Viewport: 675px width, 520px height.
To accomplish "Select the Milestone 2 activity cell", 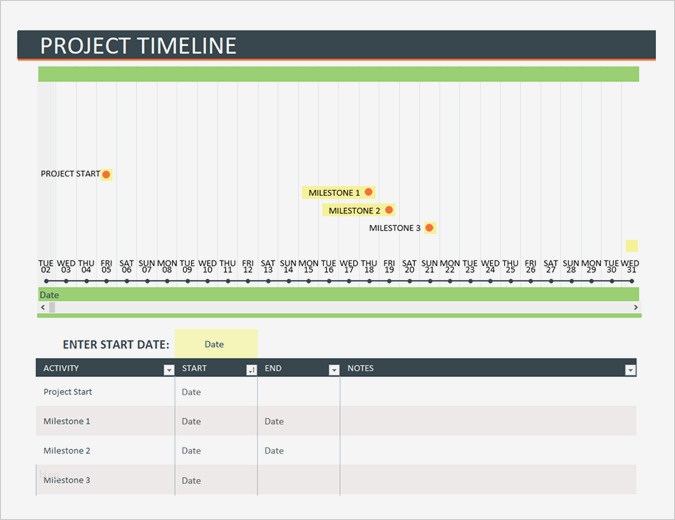I will point(105,450).
